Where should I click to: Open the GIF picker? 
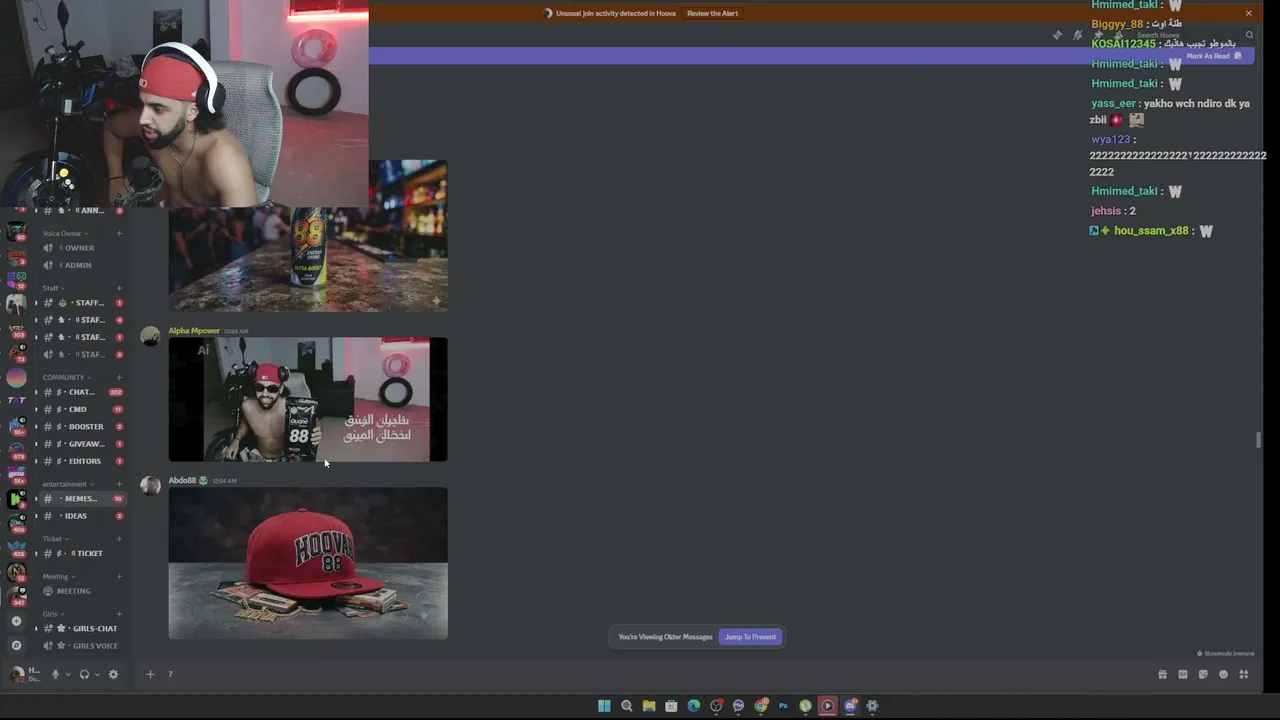click(x=1183, y=674)
